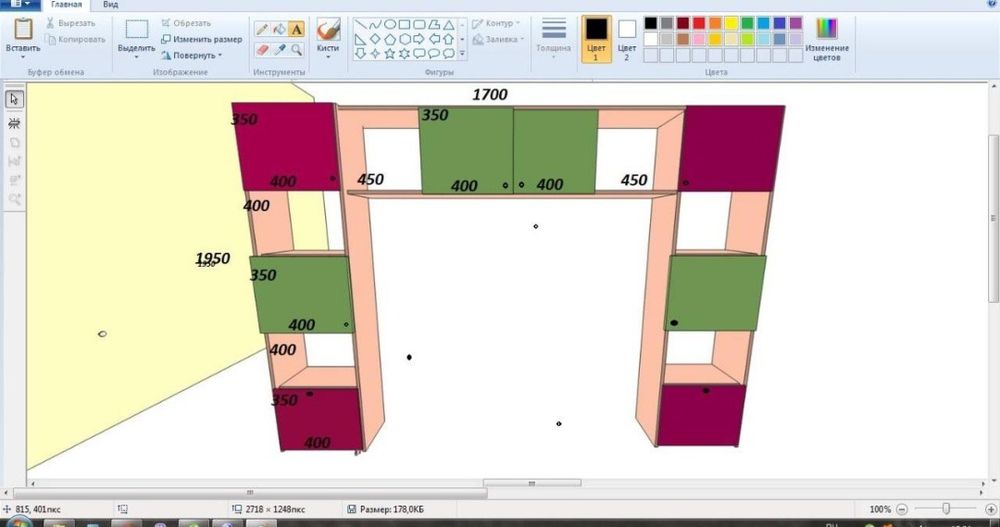Pick the red color swatch
The image size is (1000, 527).
pyautogui.click(x=699, y=24)
